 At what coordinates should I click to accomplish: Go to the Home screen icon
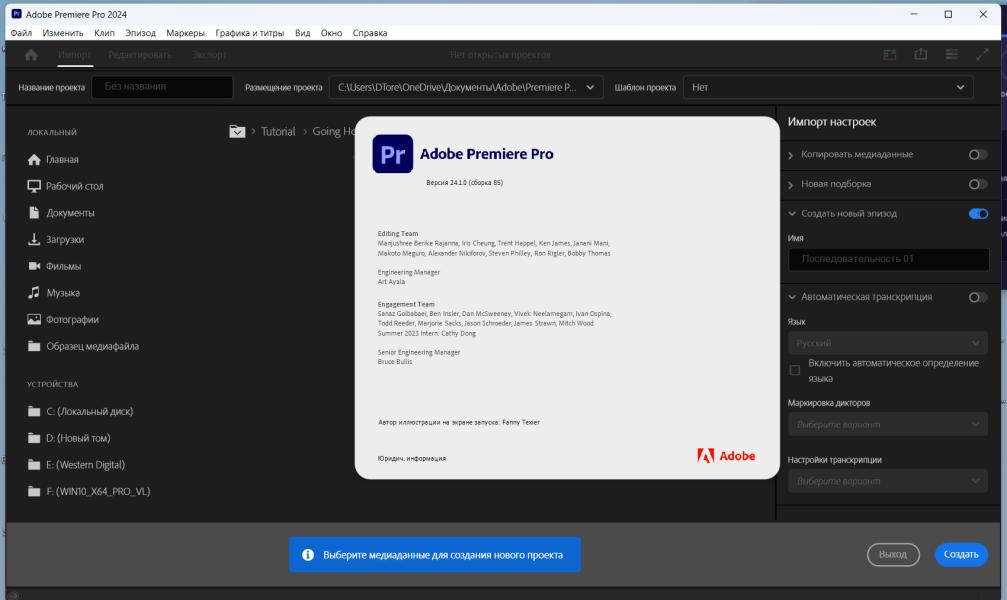click(31, 55)
